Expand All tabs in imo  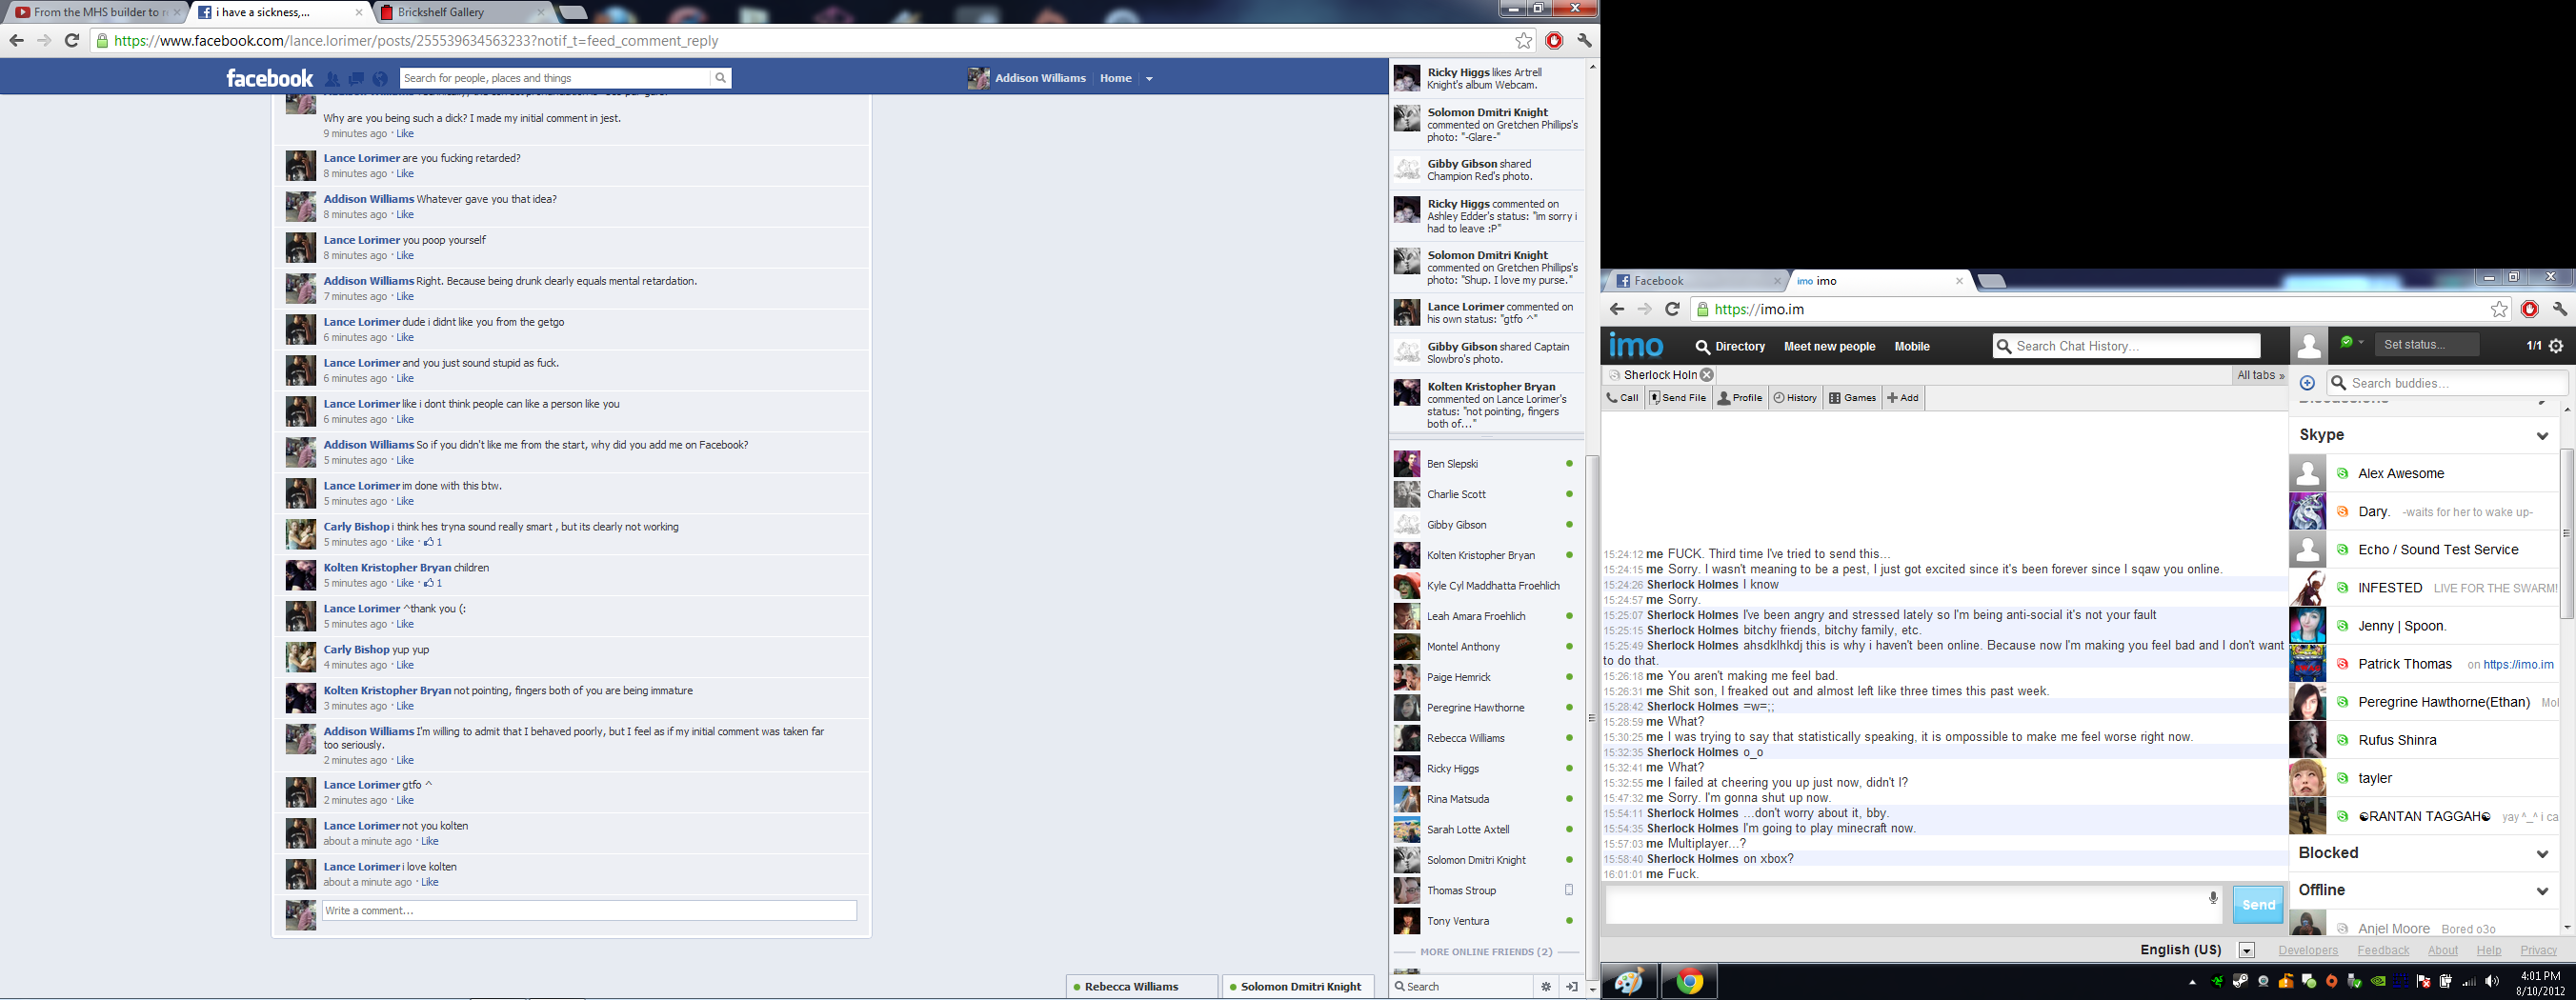(2260, 375)
